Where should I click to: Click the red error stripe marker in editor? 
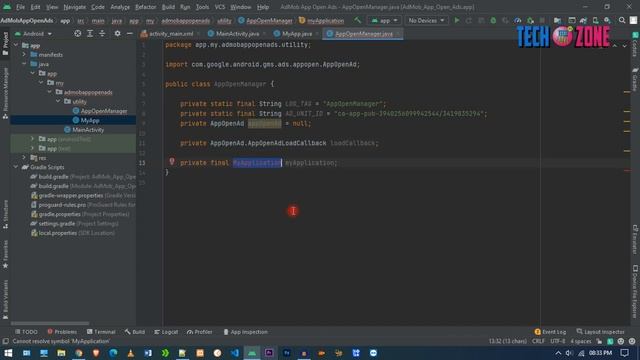pos(627,170)
